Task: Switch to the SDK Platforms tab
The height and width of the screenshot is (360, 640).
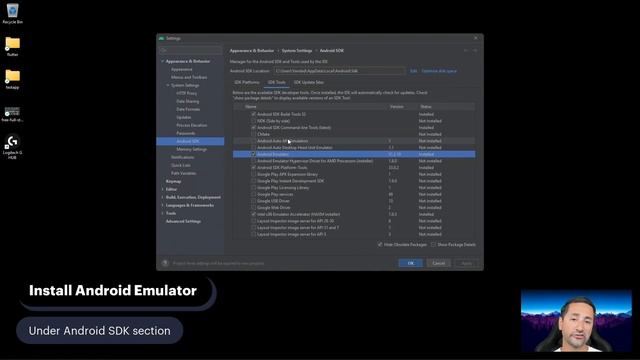Action: [x=247, y=82]
